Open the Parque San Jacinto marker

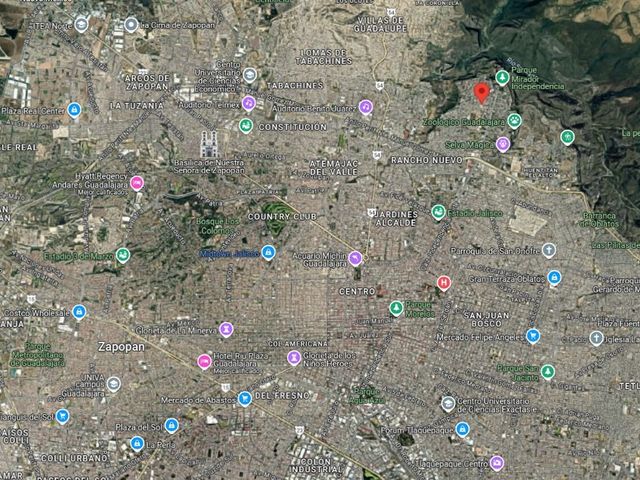548,372
